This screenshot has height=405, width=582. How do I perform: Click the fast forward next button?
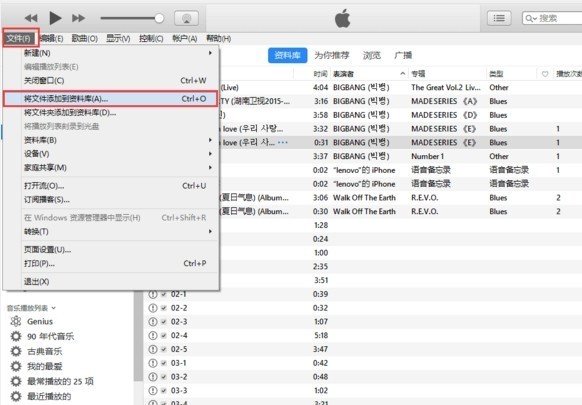tap(78, 18)
